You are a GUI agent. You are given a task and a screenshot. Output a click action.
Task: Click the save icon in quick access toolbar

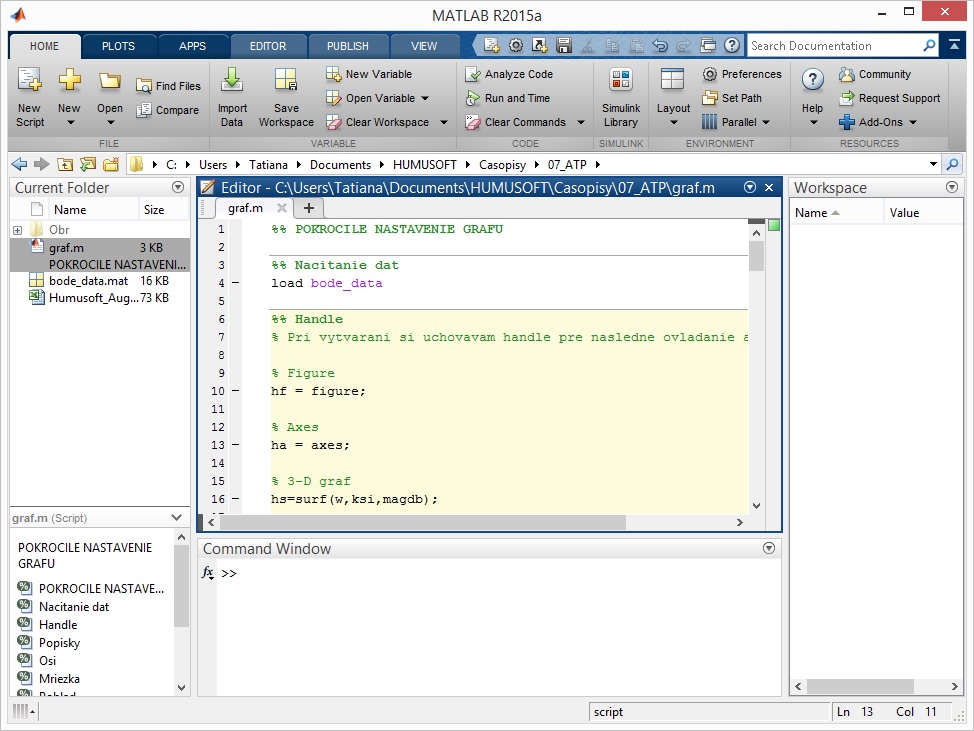(563, 45)
